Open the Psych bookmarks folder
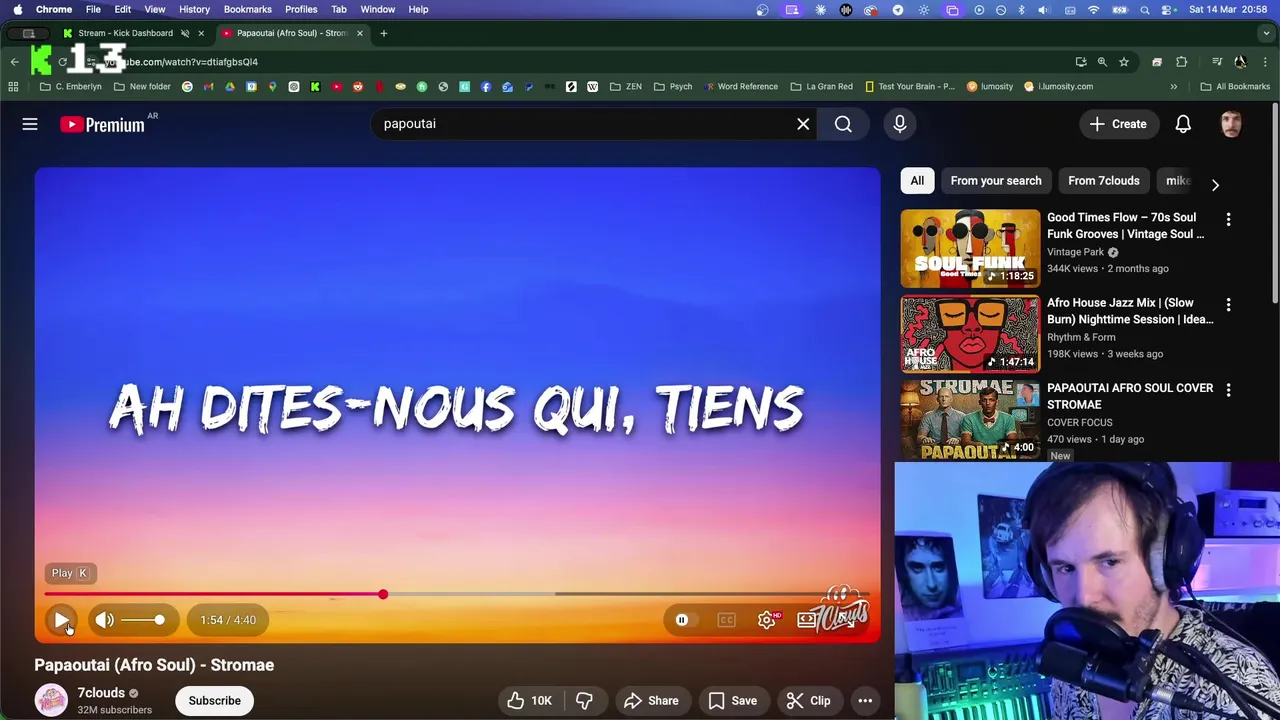The height and width of the screenshot is (720, 1280). [673, 87]
